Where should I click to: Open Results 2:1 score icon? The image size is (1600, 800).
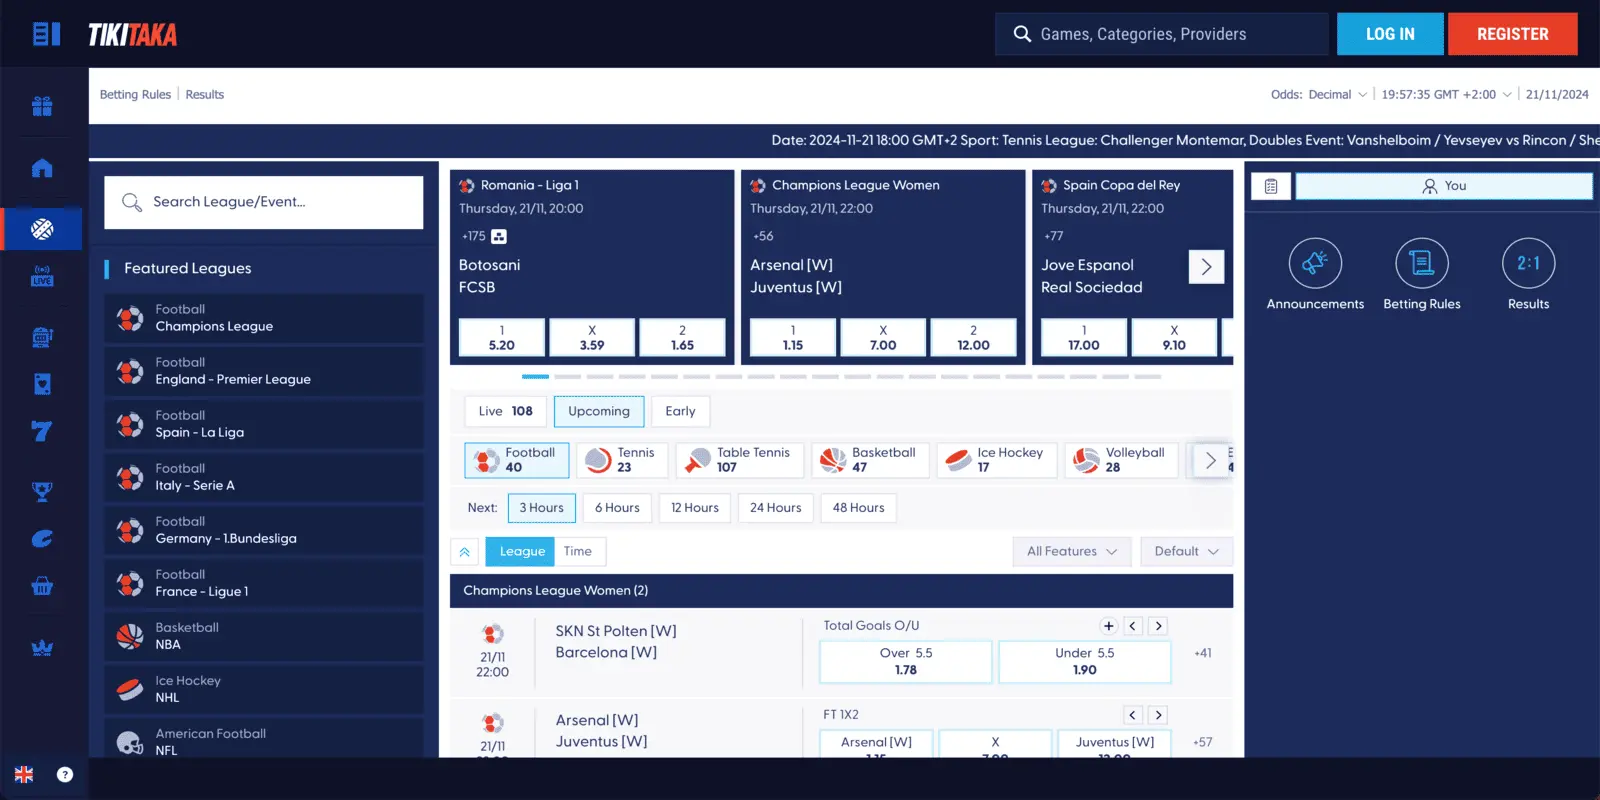point(1528,264)
